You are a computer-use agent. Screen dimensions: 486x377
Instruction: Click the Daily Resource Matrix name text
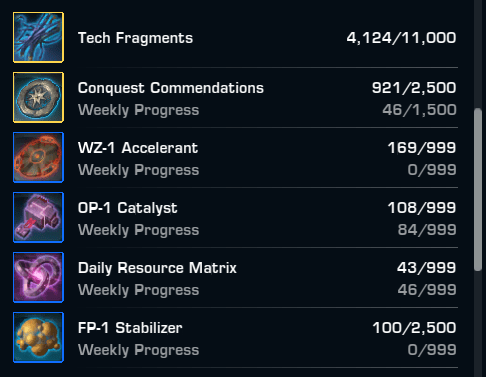[157, 268]
